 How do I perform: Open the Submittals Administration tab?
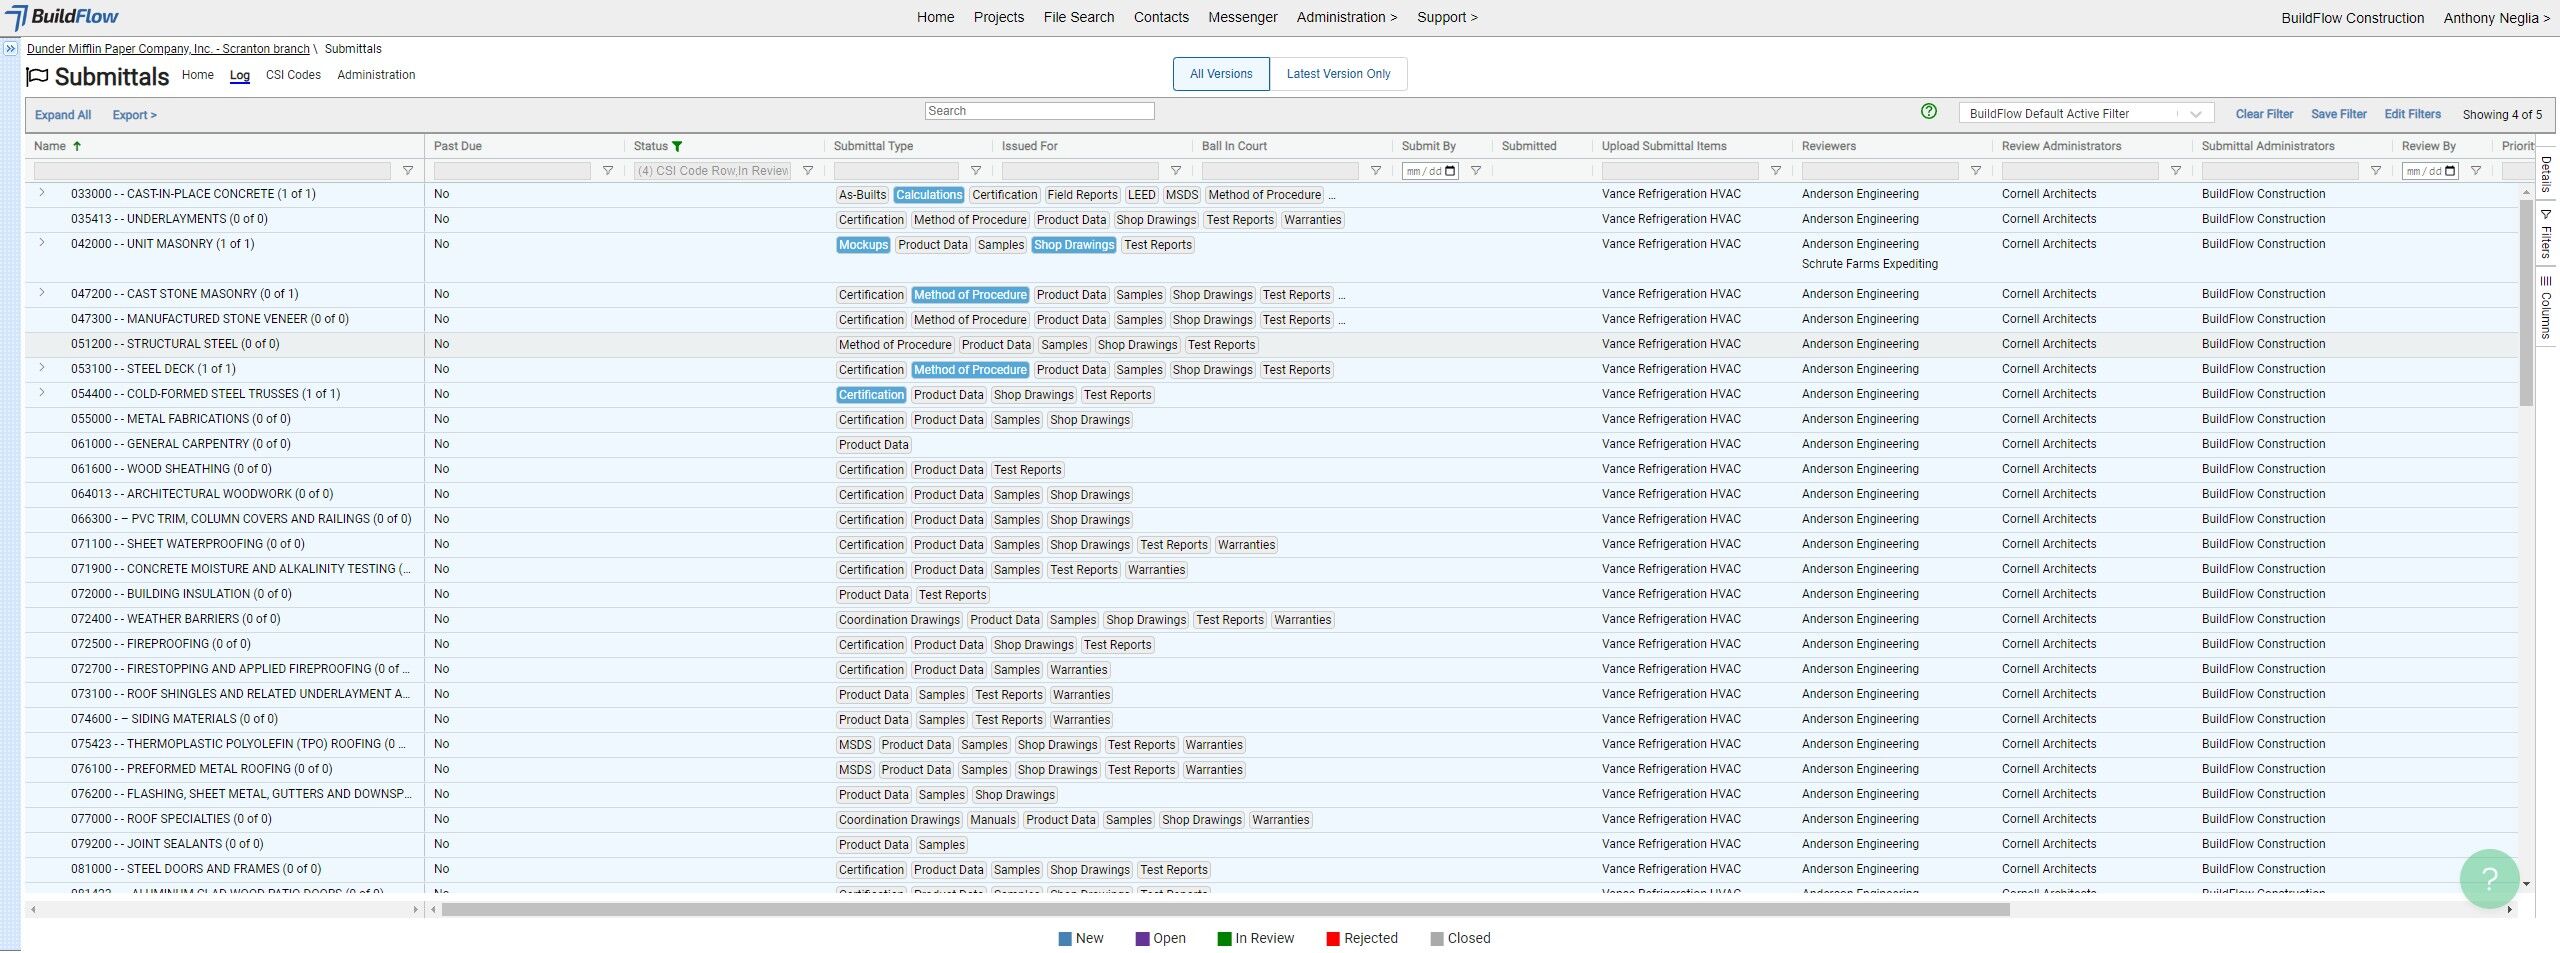(x=376, y=75)
